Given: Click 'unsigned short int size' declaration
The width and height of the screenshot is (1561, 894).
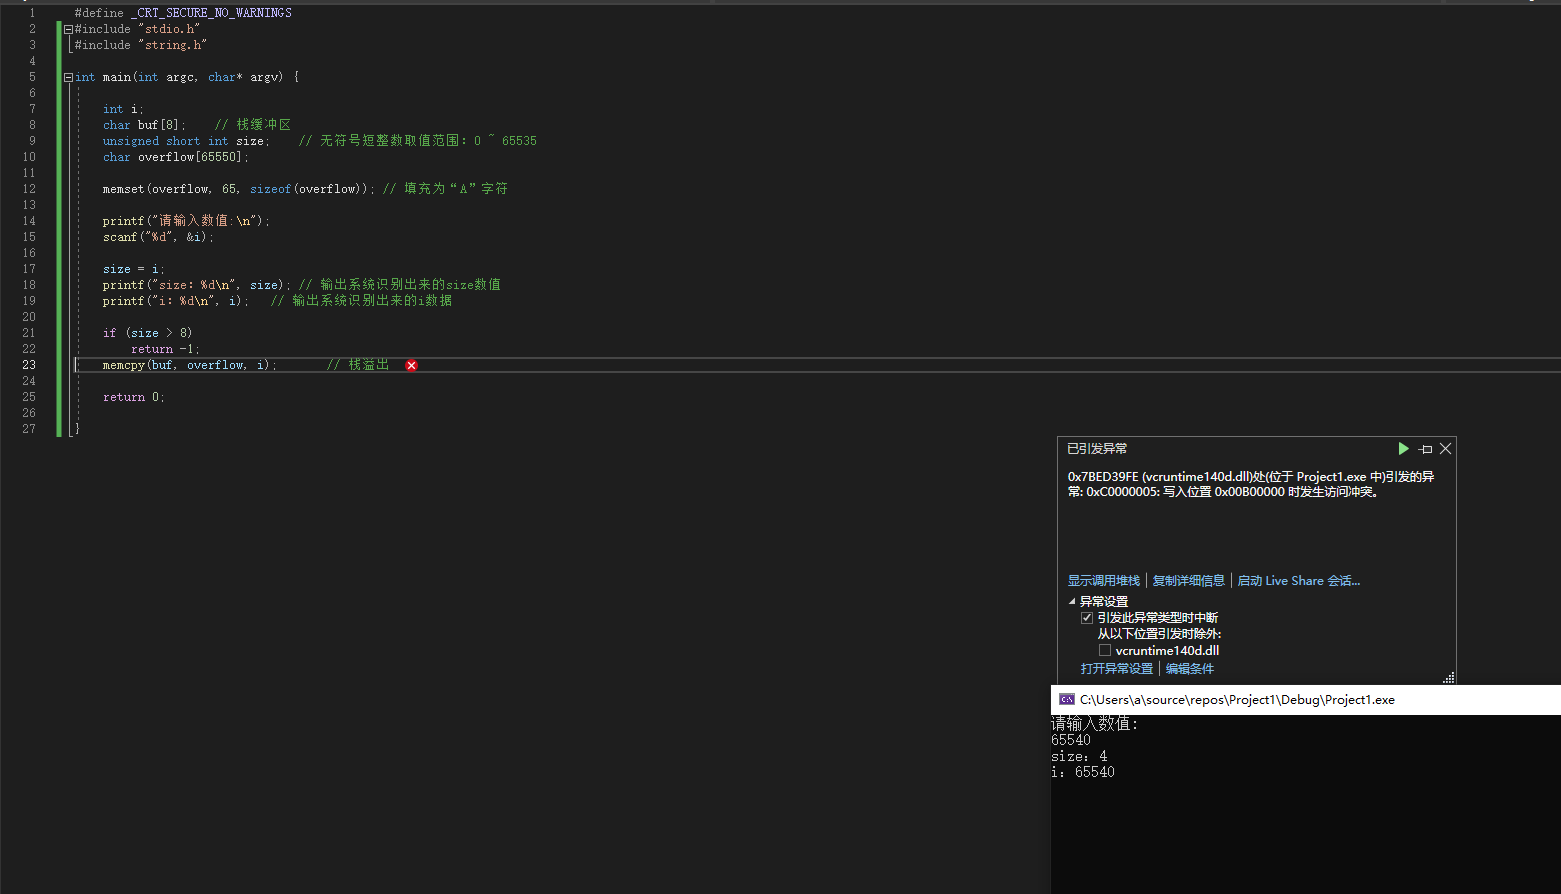Looking at the screenshot, I should tap(186, 141).
